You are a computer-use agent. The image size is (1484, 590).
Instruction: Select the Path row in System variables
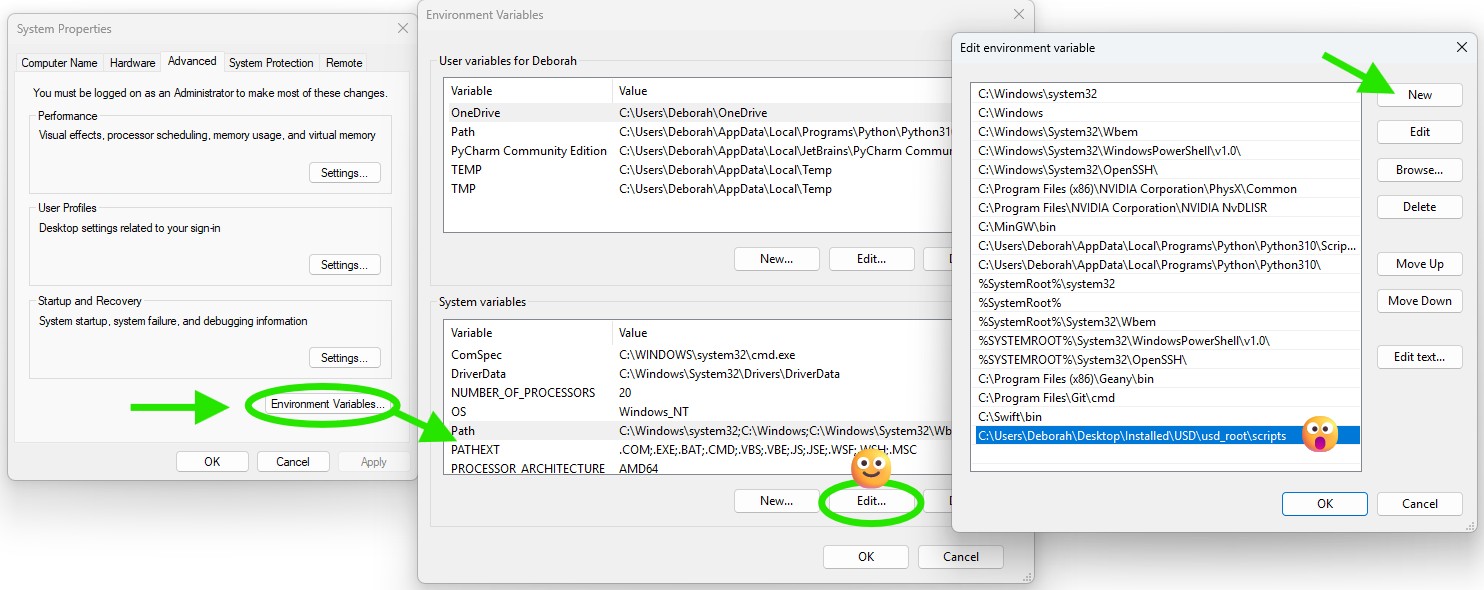(464, 431)
